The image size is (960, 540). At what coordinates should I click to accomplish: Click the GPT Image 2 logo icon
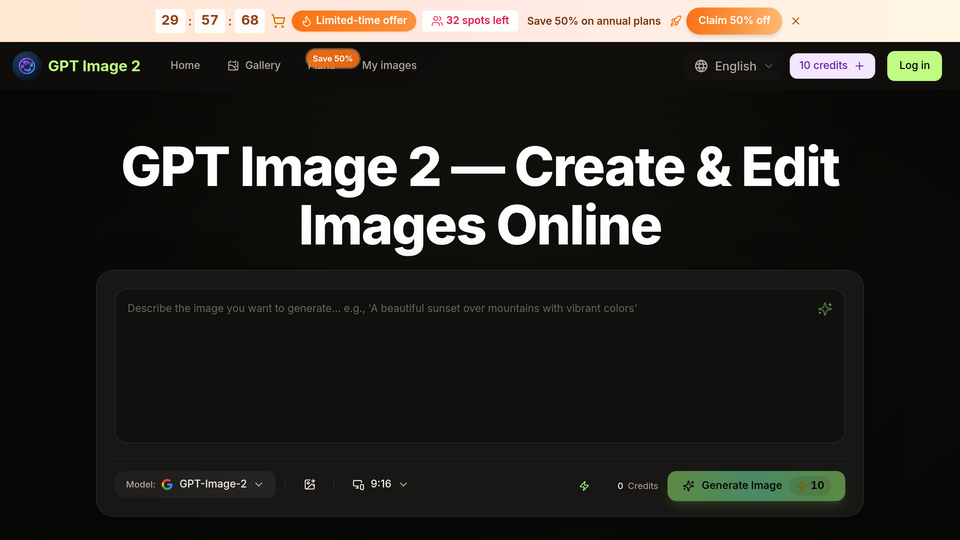pyautogui.click(x=26, y=66)
